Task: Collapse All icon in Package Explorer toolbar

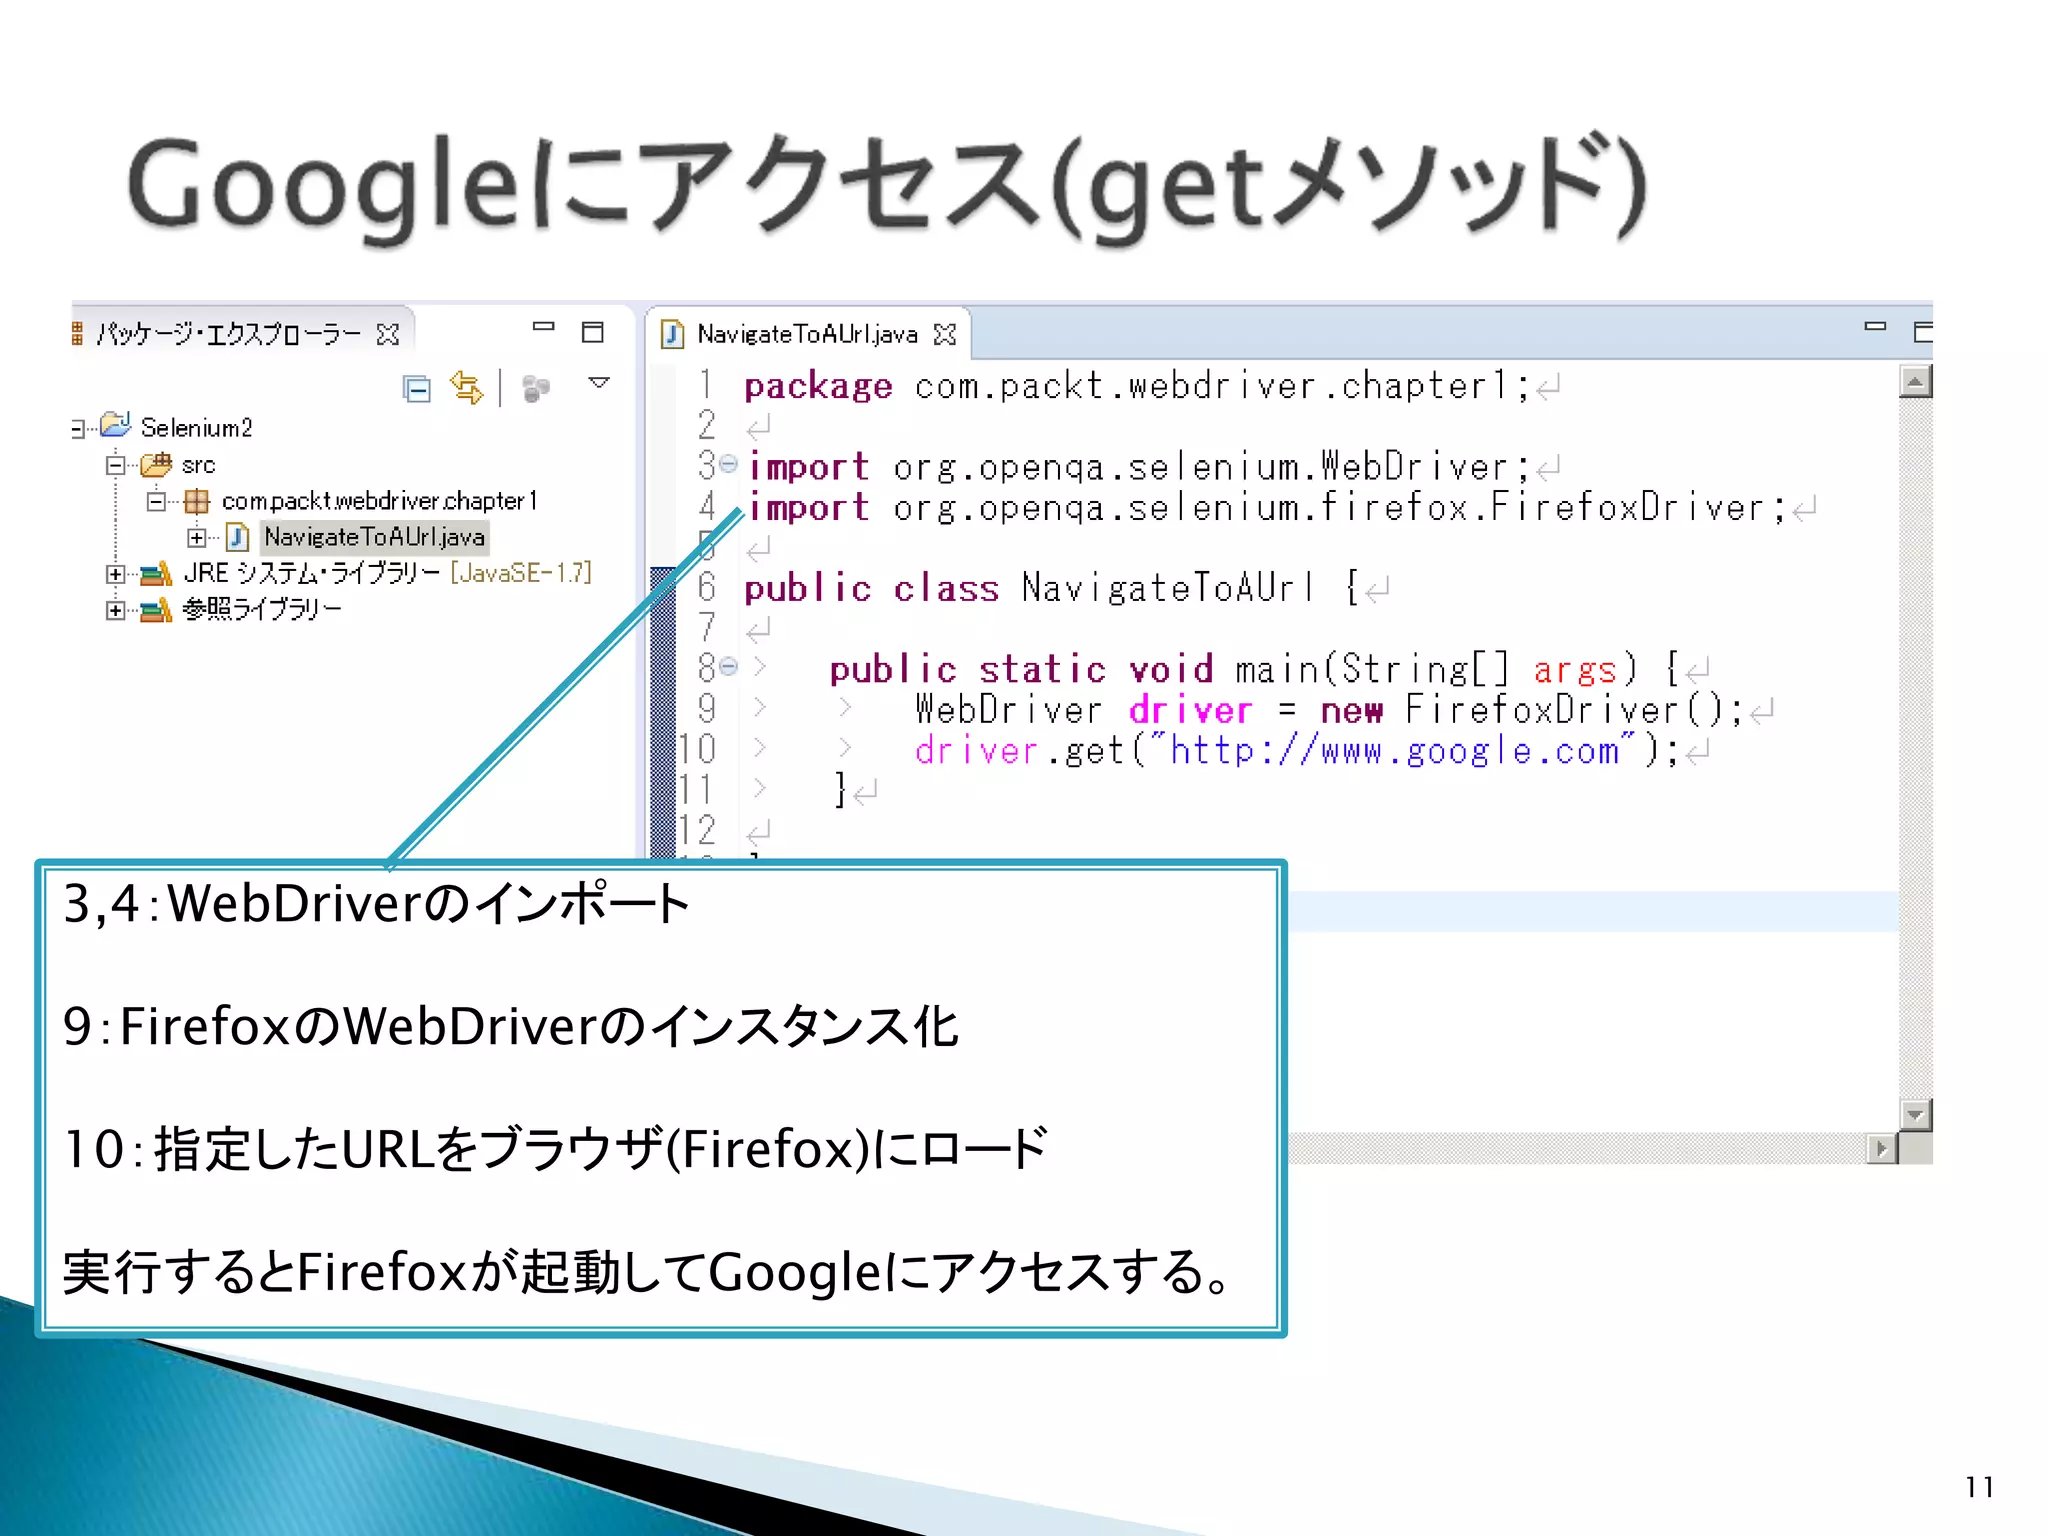Action: point(416,388)
